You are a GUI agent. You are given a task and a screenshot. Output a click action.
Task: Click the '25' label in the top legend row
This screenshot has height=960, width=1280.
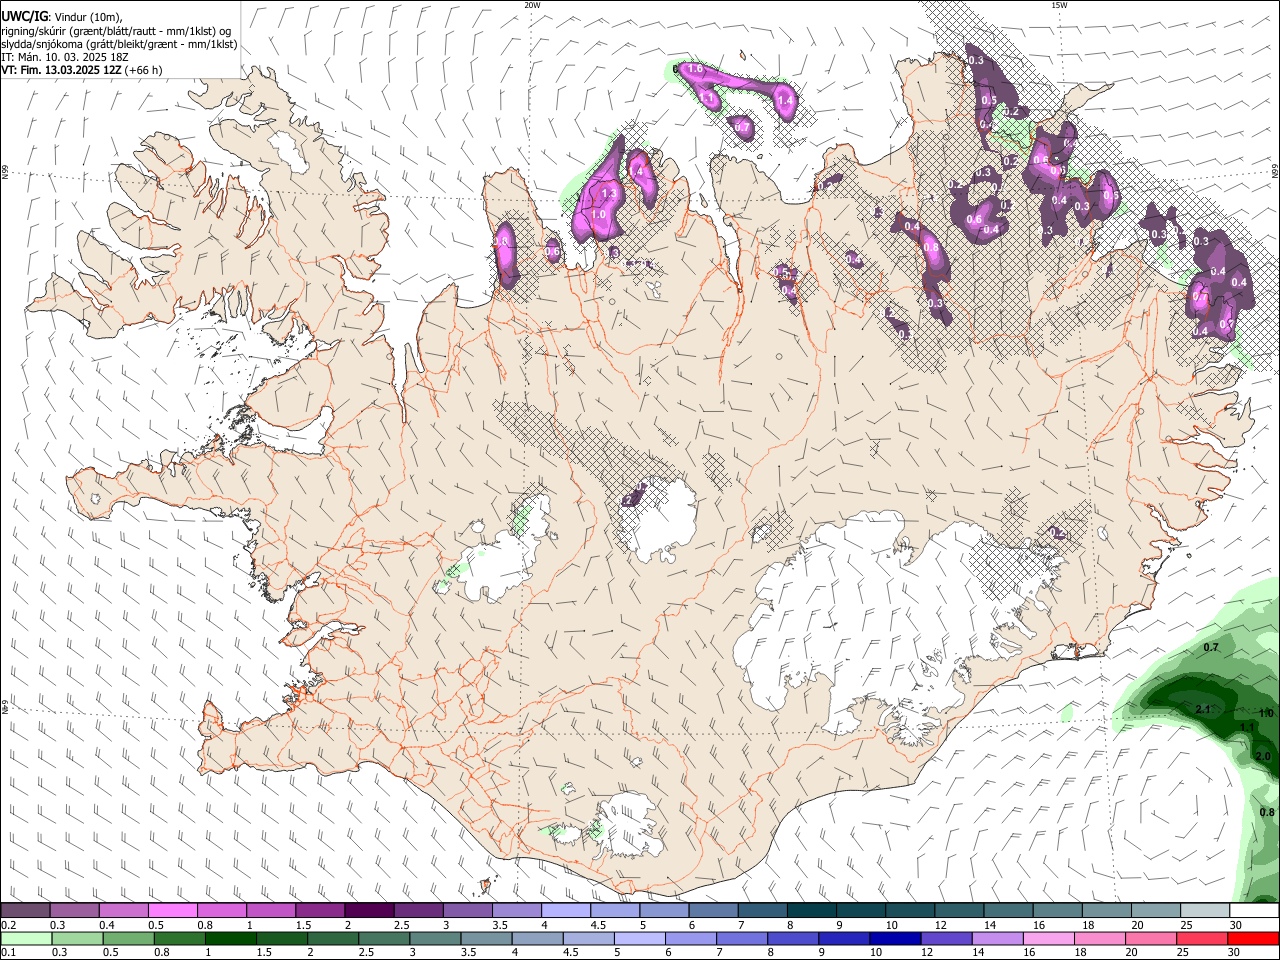[1190, 925]
